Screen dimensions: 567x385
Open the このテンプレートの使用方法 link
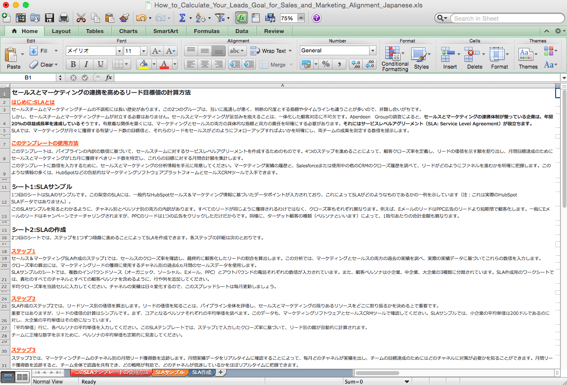pyautogui.click(x=45, y=143)
